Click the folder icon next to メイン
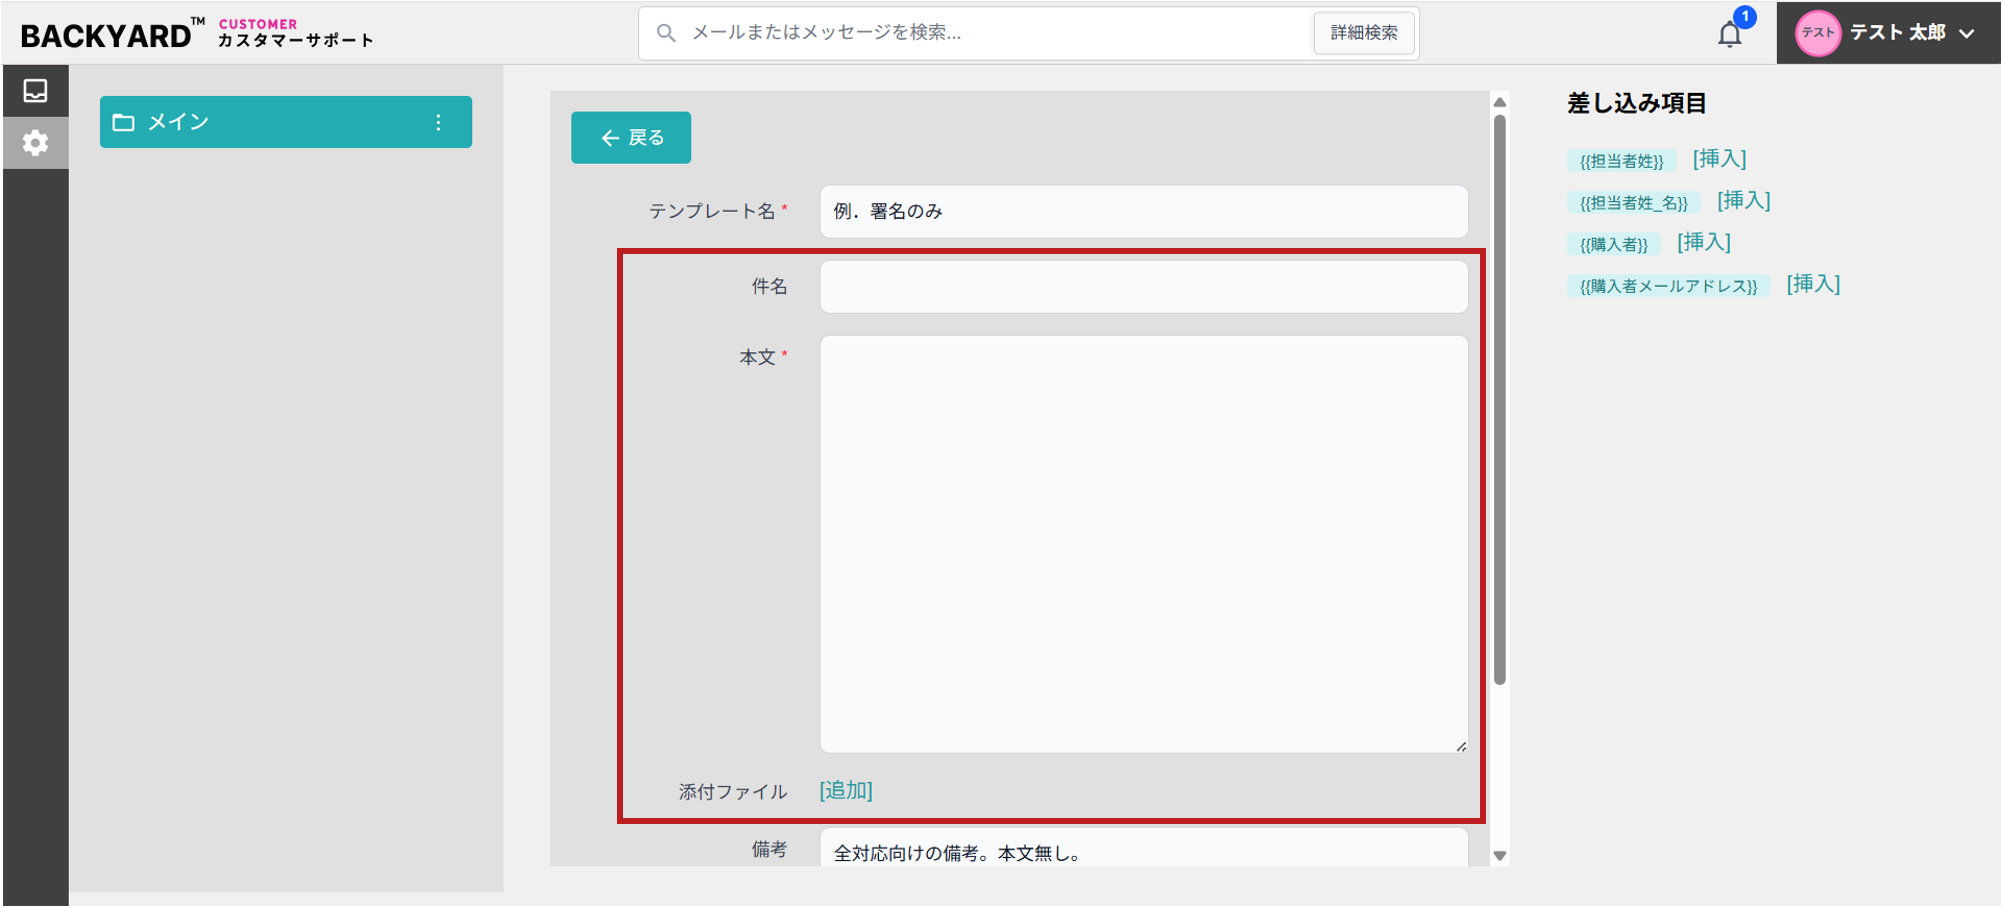The height and width of the screenshot is (907, 2002). point(124,122)
